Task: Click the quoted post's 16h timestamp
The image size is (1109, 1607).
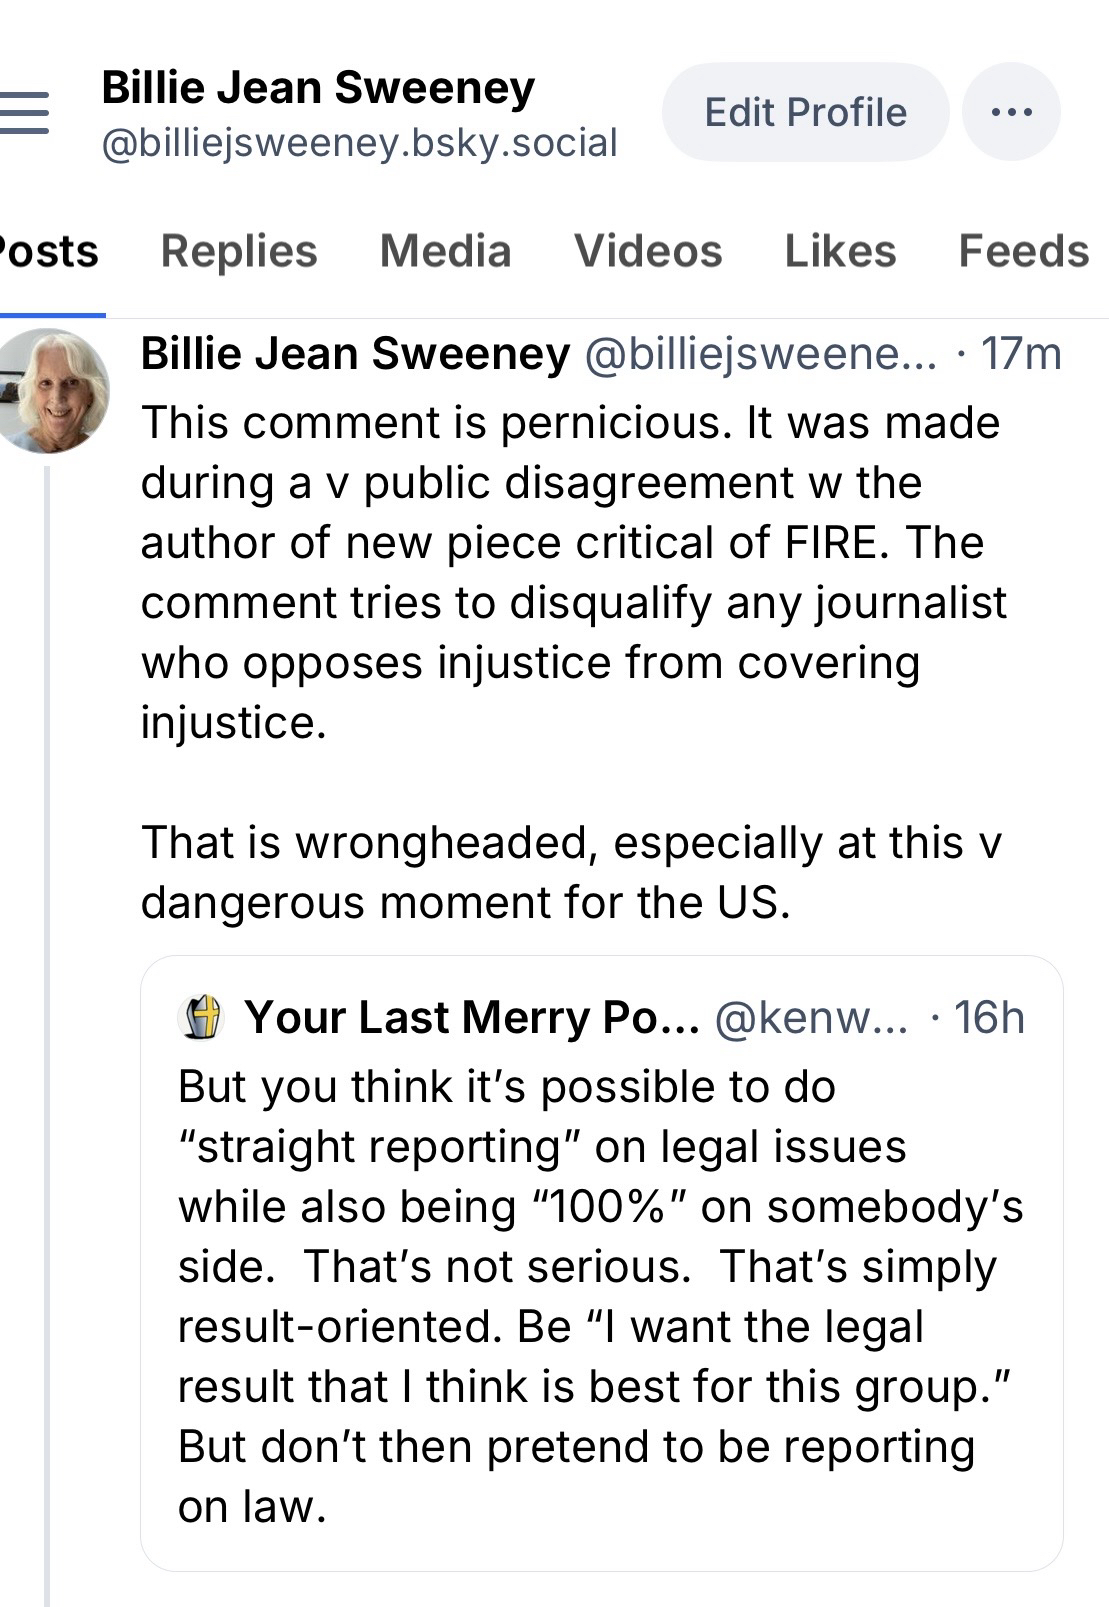Action: (x=989, y=1018)
